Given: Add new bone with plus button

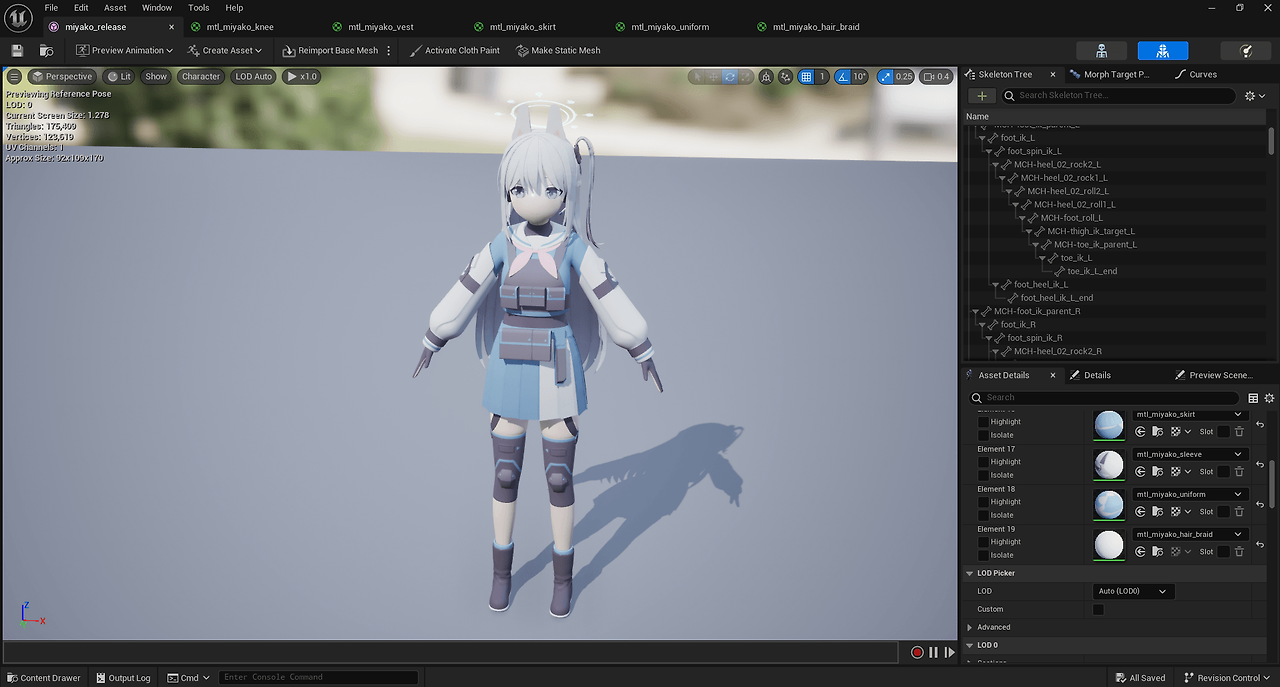Looking at the screenshot, I should click(x=982, y=95).
